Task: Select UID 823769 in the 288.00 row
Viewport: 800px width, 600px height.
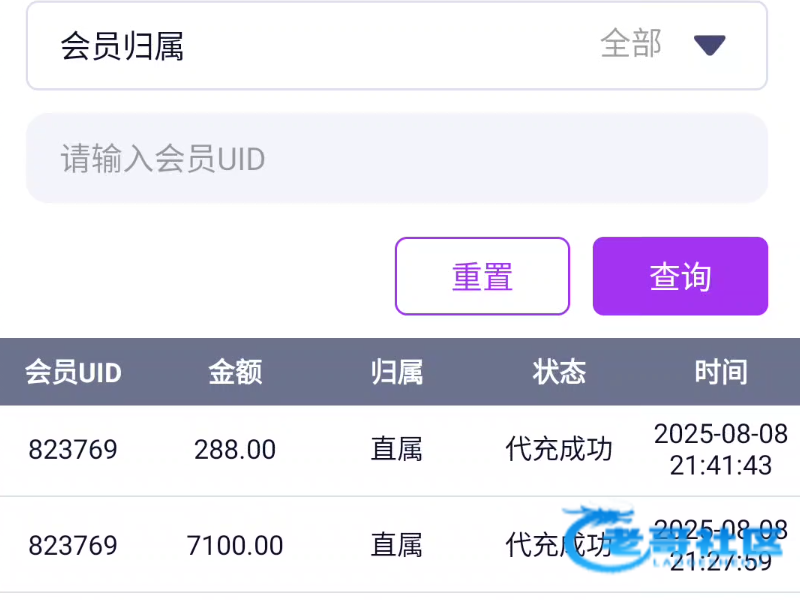Action: point(73,450)
